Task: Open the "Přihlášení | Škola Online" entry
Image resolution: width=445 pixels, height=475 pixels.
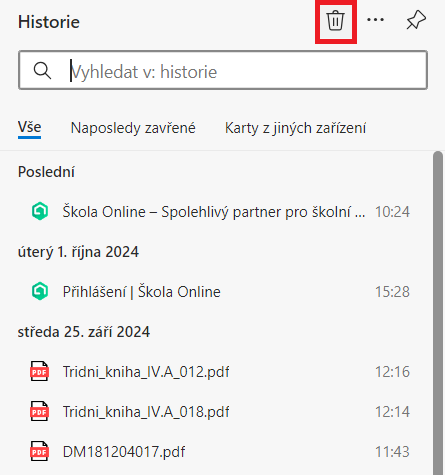Action: click(x=220, y=292)
